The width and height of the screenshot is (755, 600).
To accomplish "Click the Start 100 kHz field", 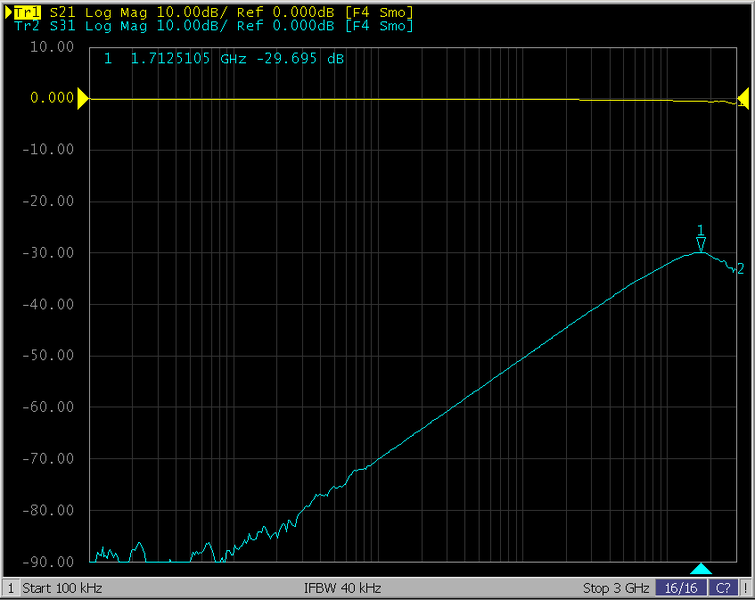I will point(62,587).
